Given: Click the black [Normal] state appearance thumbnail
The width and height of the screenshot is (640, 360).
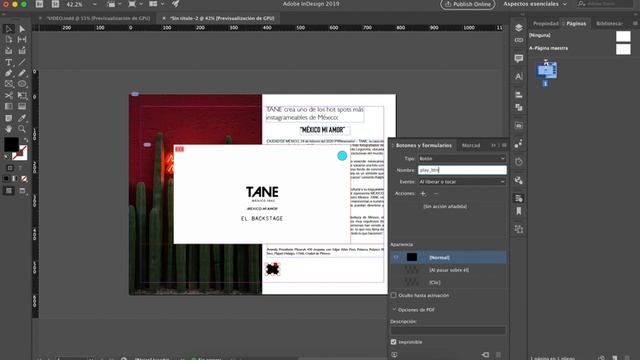Looking at the screenshot, I should [412, 257].
